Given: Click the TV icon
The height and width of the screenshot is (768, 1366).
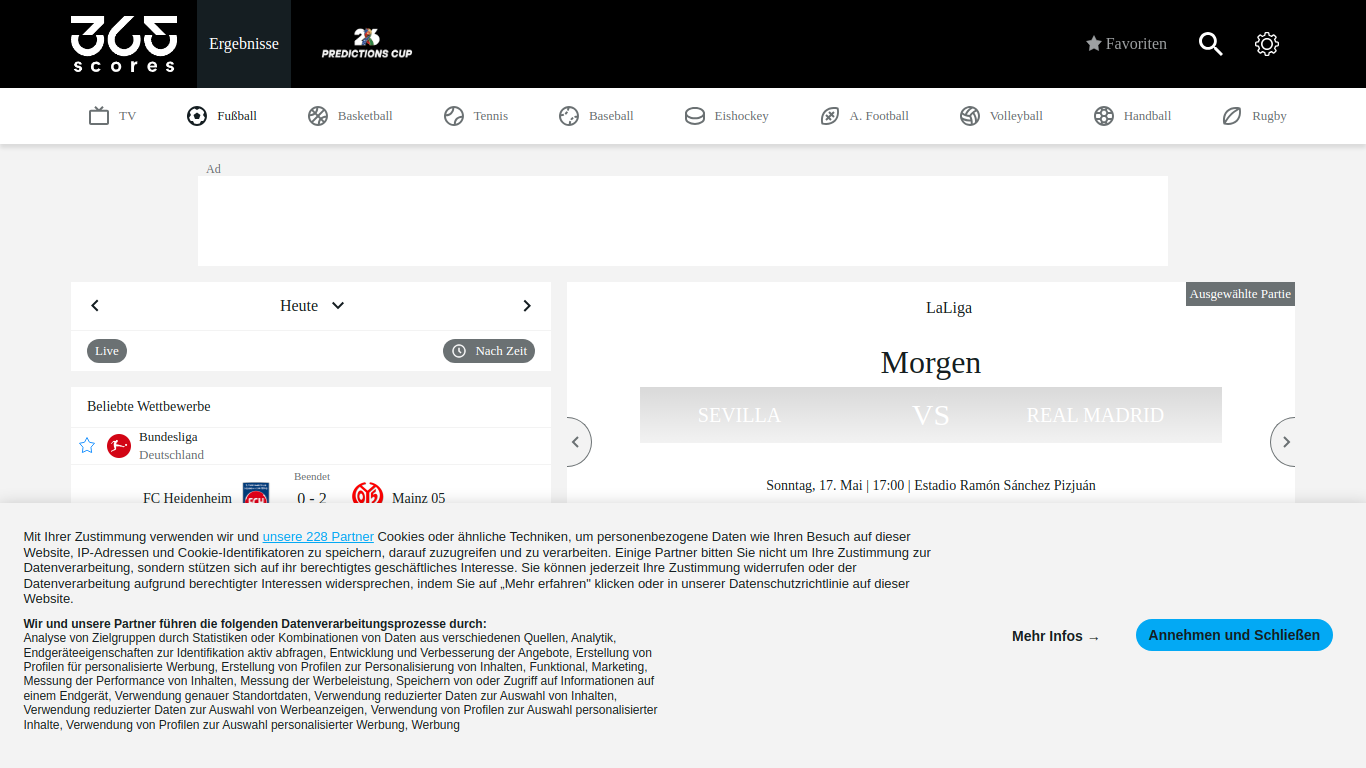Looking at the screenshot, I should [x=99, y=116].
